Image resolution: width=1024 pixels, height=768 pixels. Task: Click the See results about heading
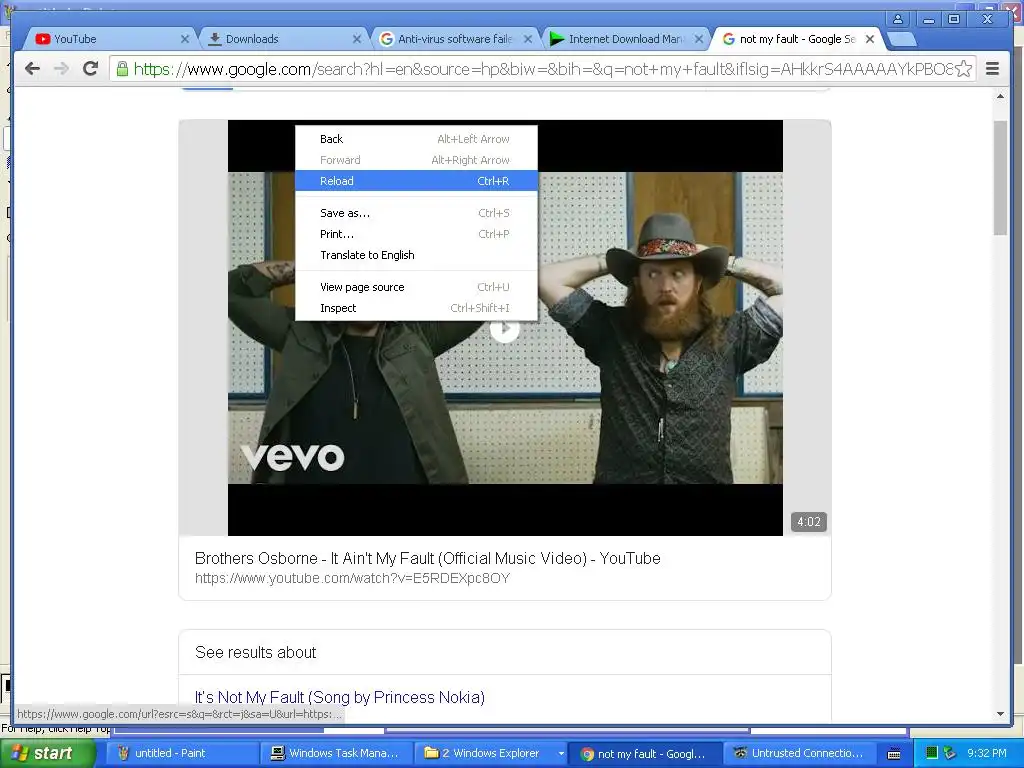pyautogui.click(x=255, y=652)
